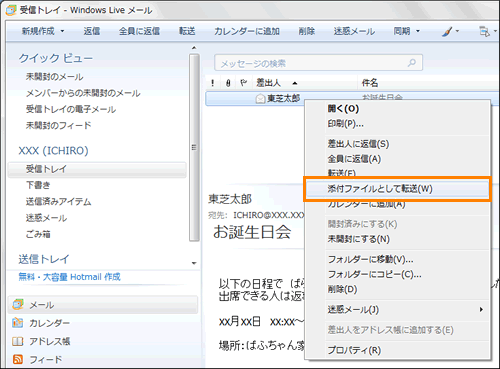Click the 件名 column header
The width and height of the screenshot is (500, 369).
point(370,83)
